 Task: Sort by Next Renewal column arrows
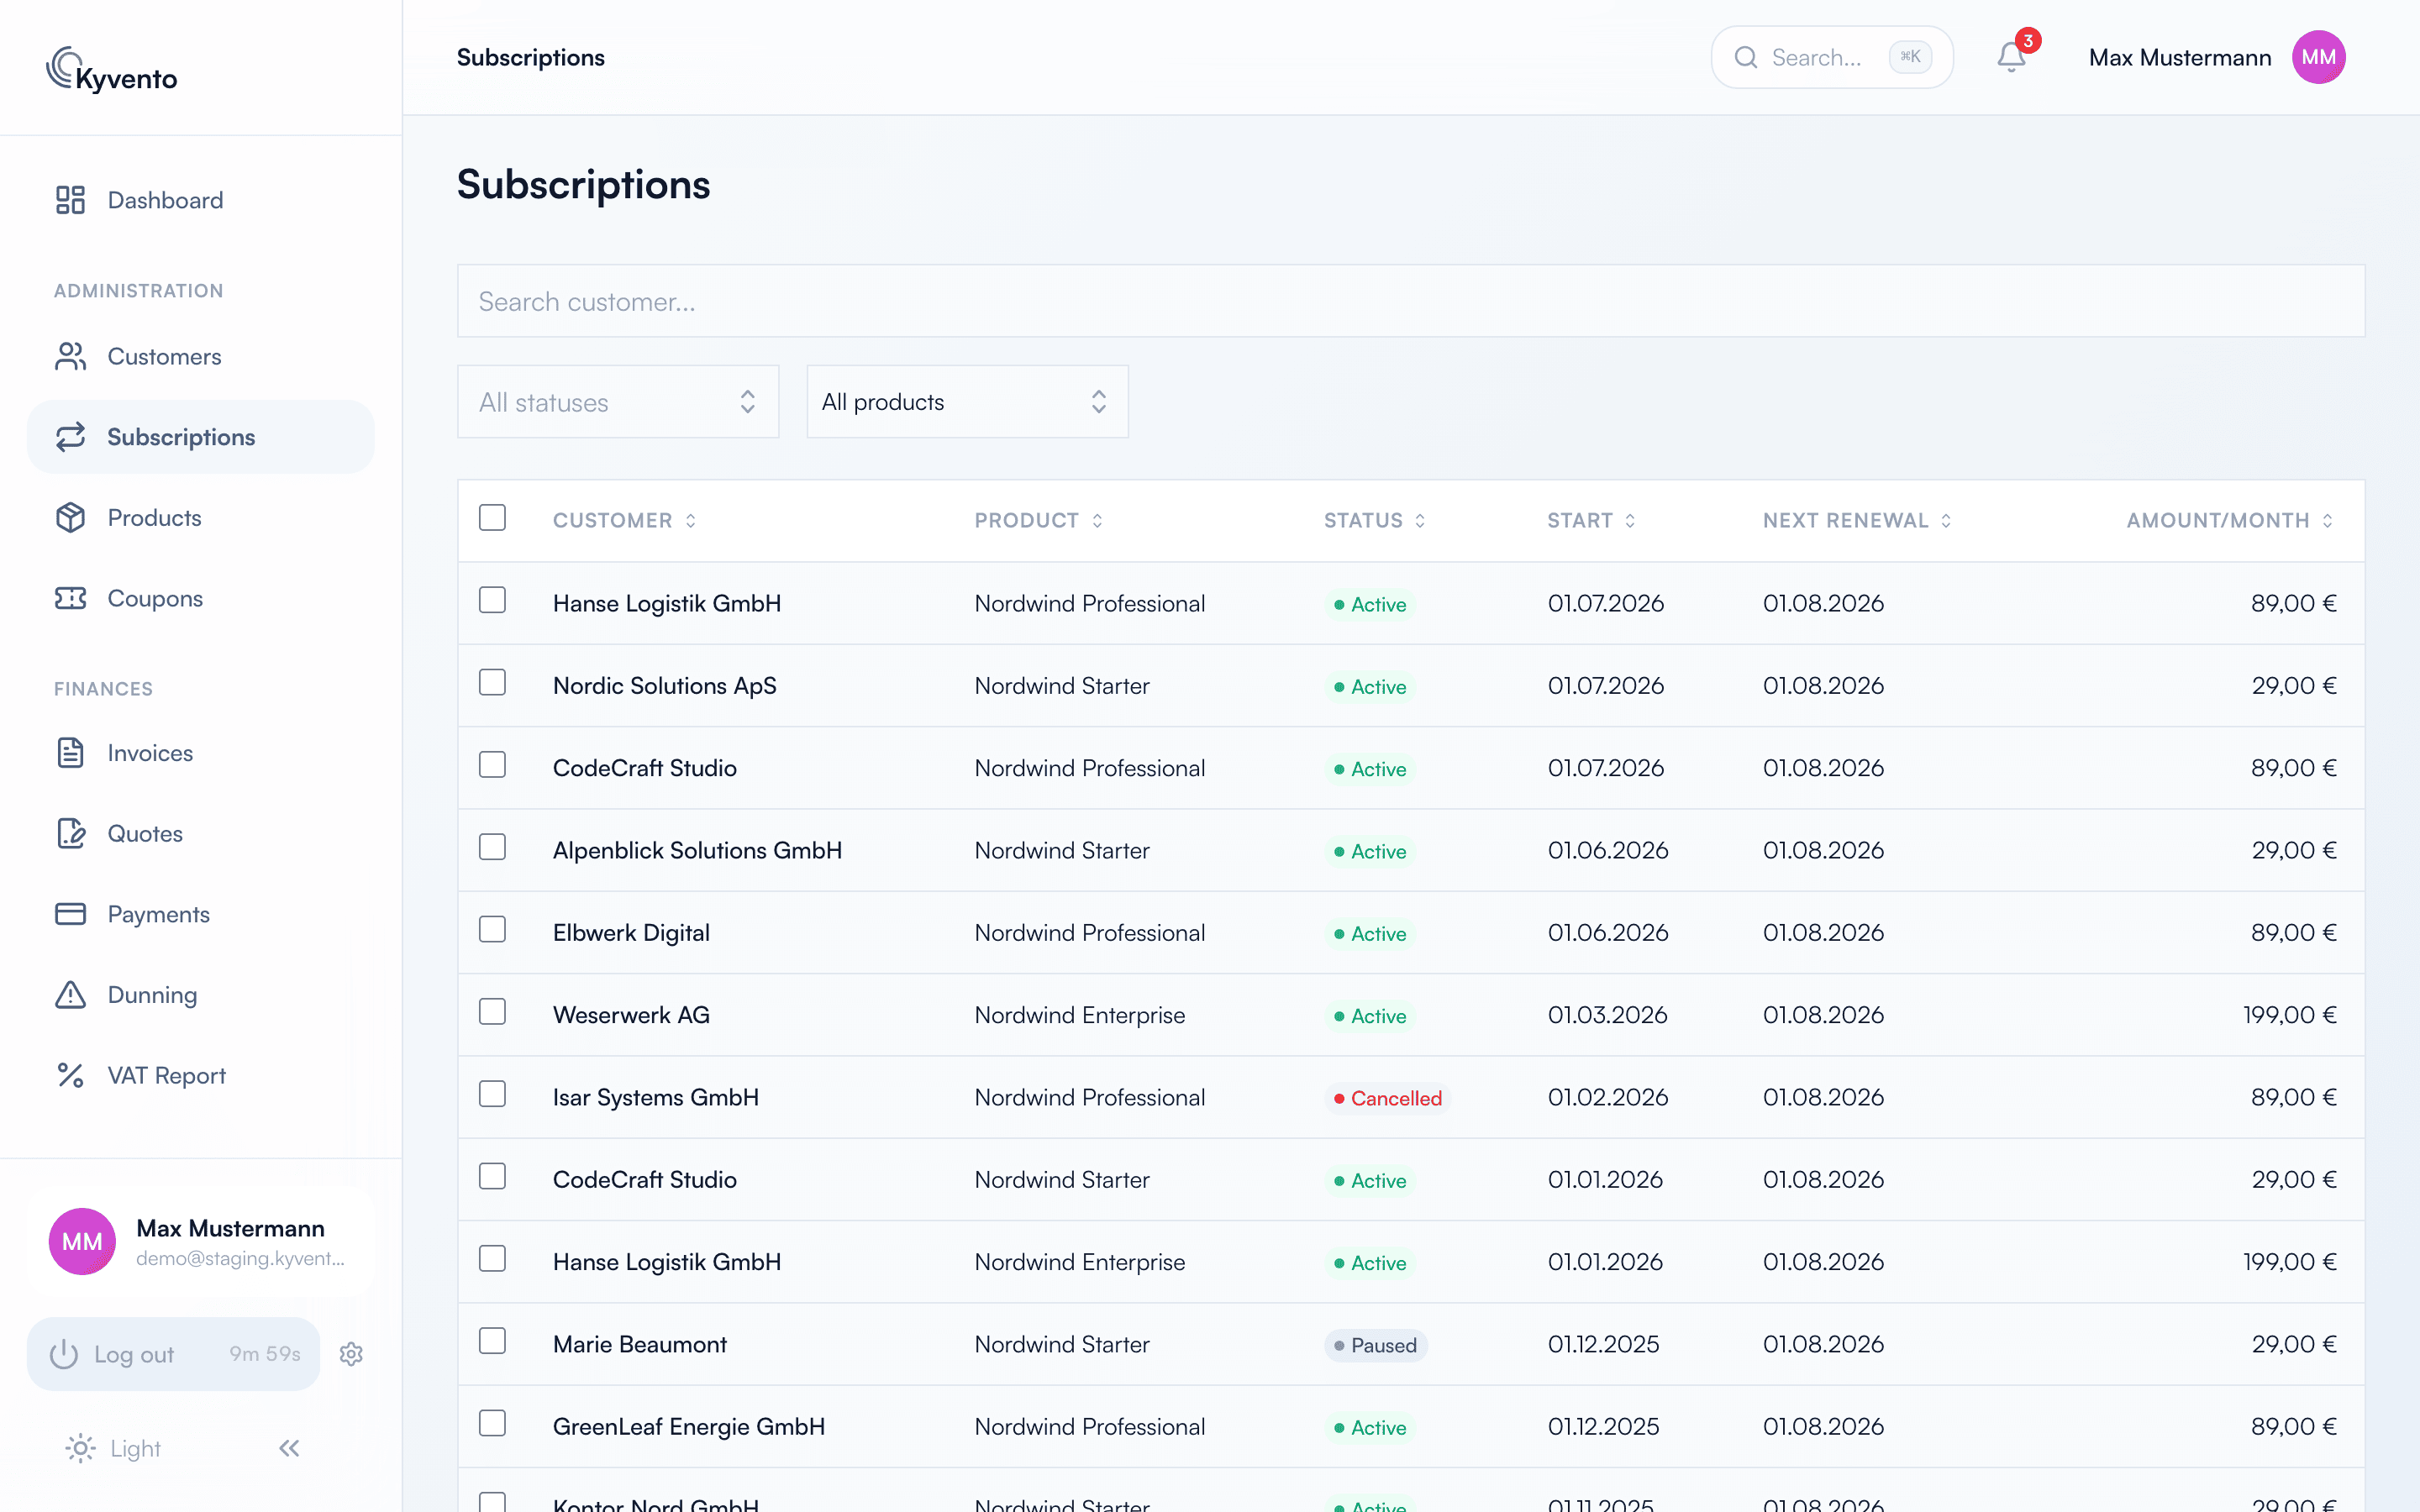1946,521
